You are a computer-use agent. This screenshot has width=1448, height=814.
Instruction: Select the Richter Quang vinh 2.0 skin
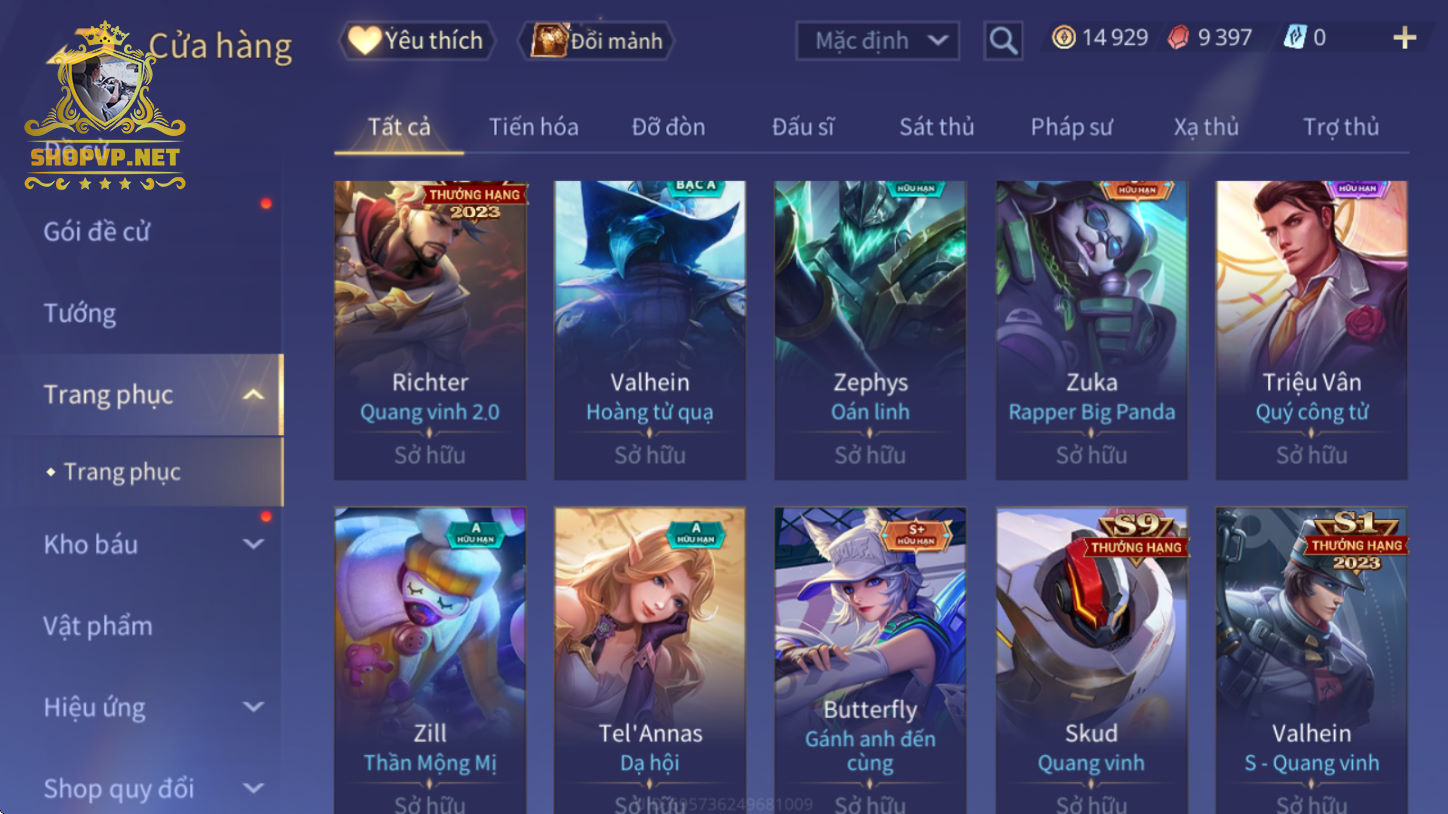tap(430, 330)
